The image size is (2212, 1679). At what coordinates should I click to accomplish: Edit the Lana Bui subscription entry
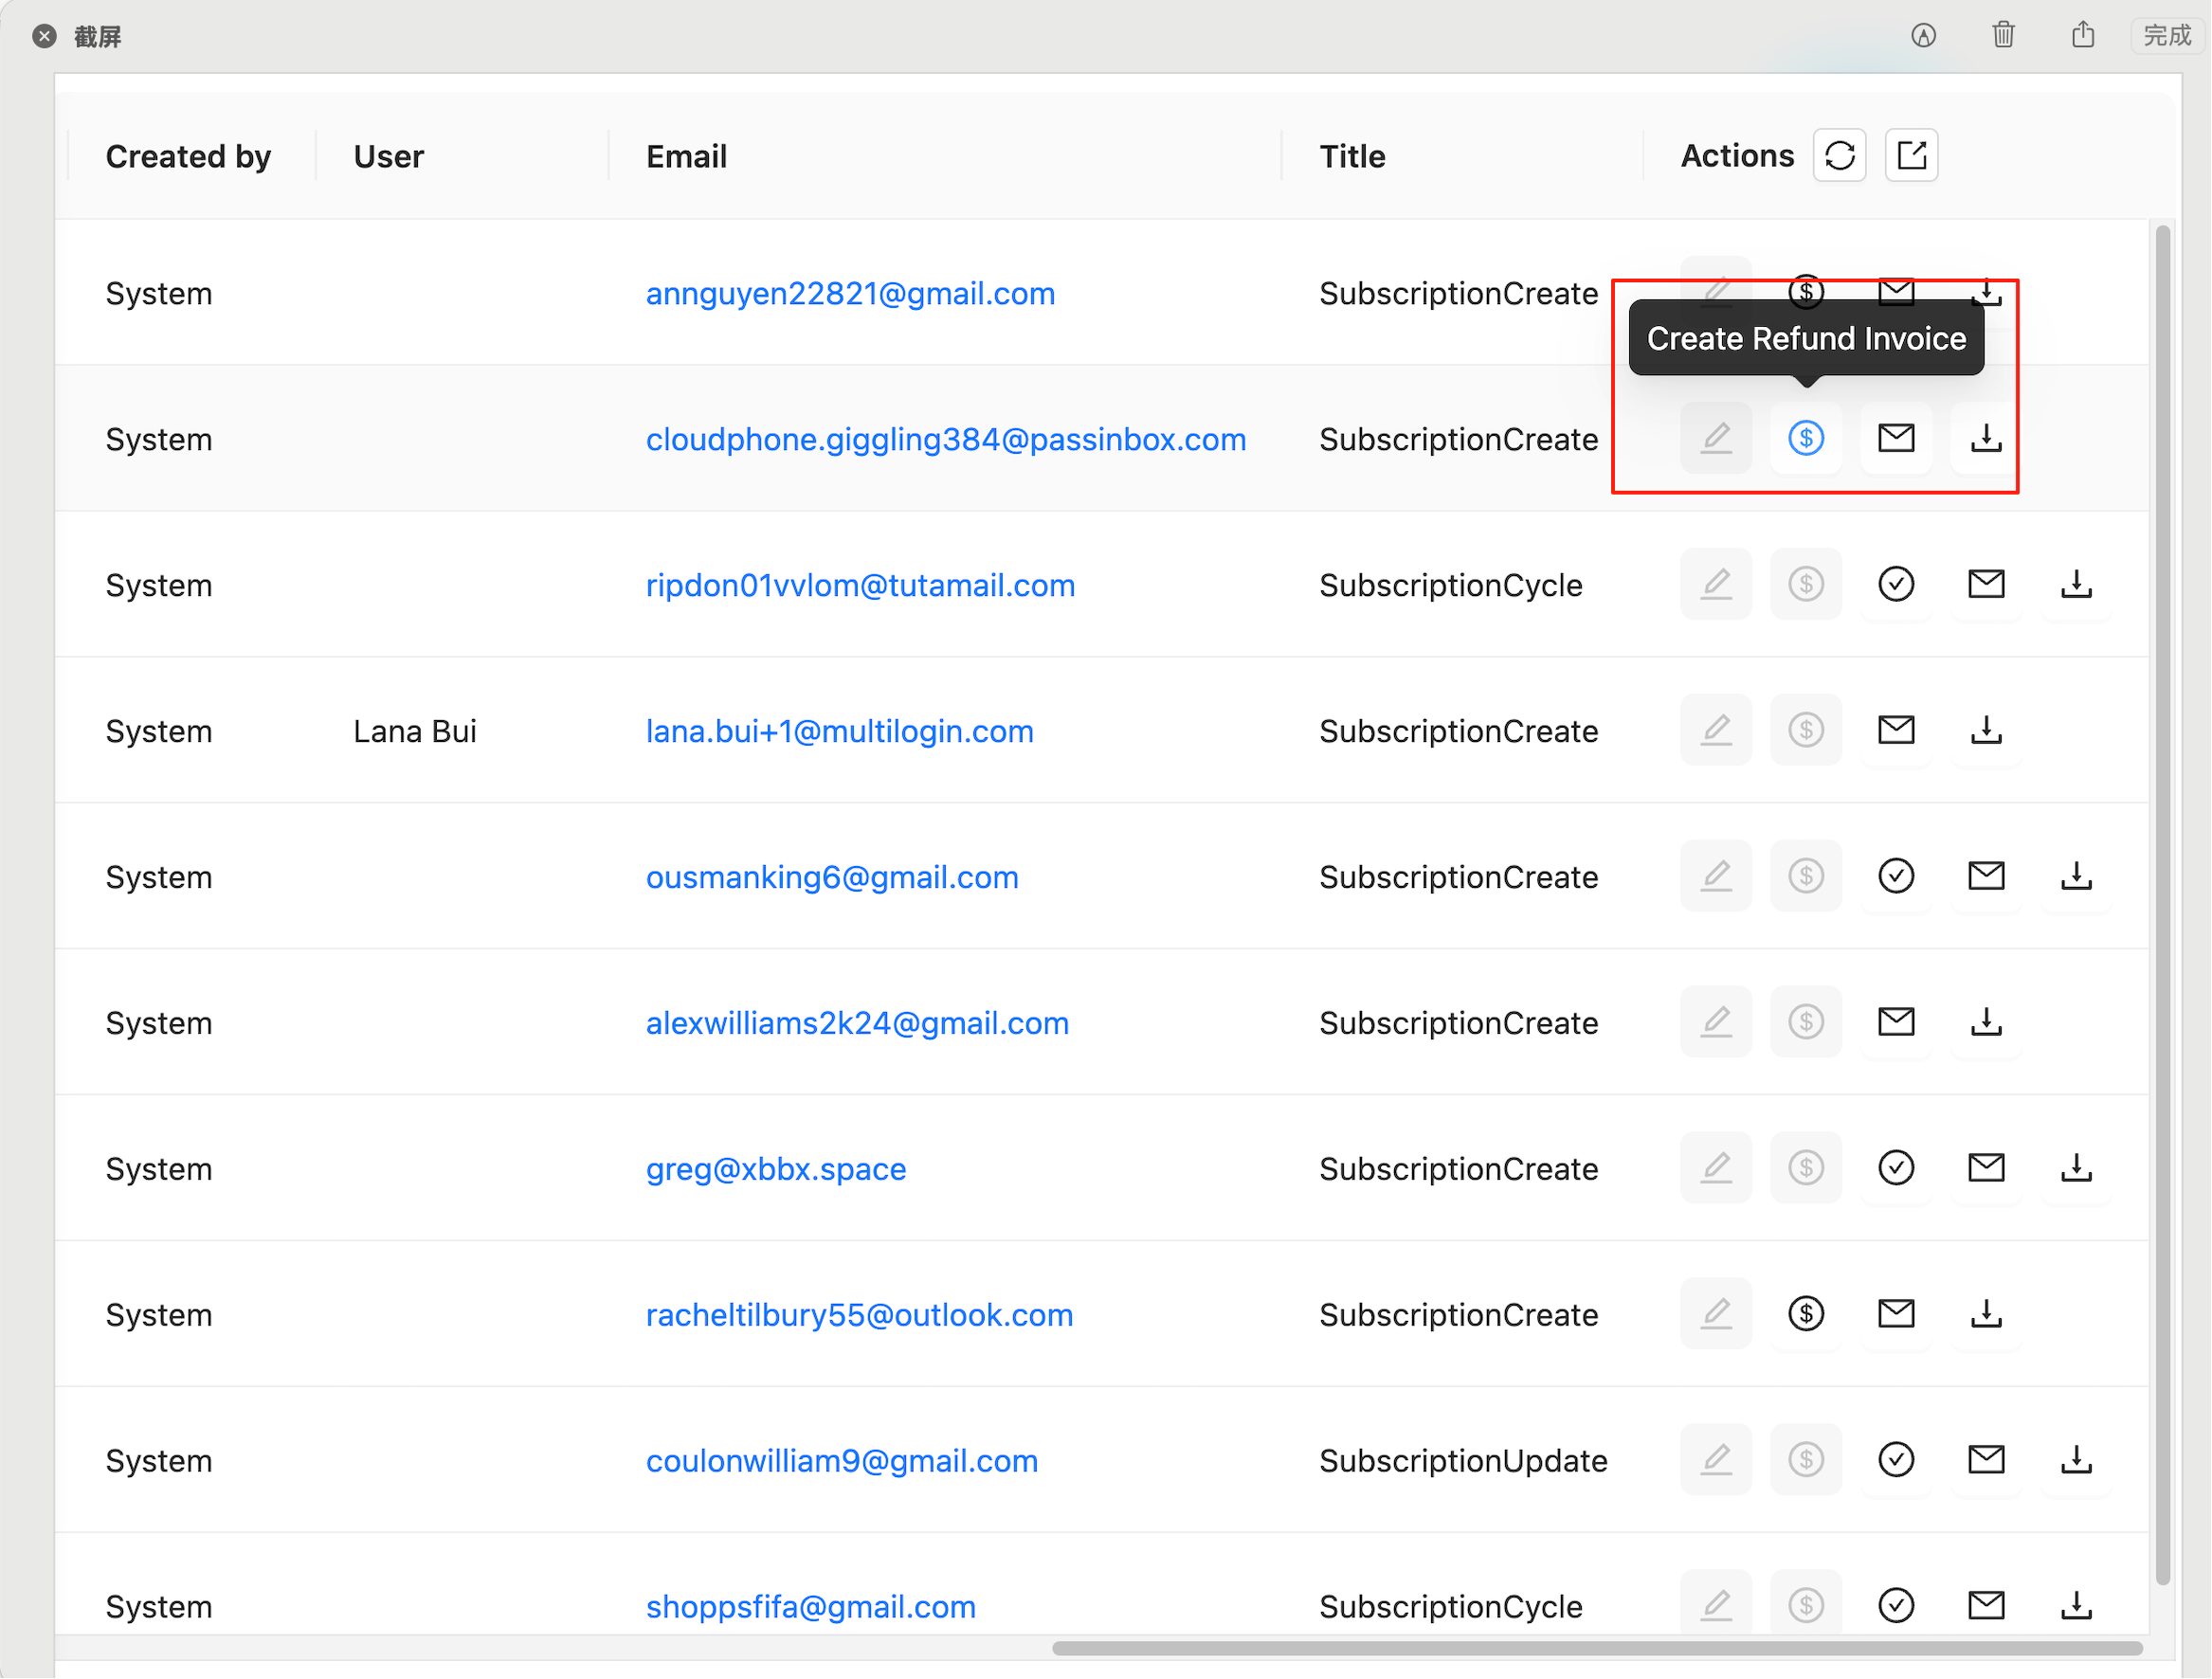1716,730
